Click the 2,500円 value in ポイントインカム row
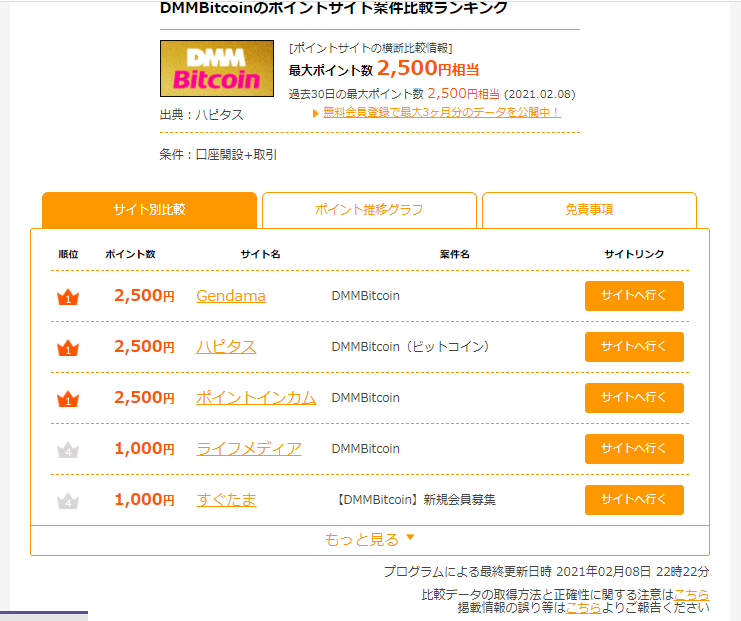741x621 pixels. [x=145, y=398]
